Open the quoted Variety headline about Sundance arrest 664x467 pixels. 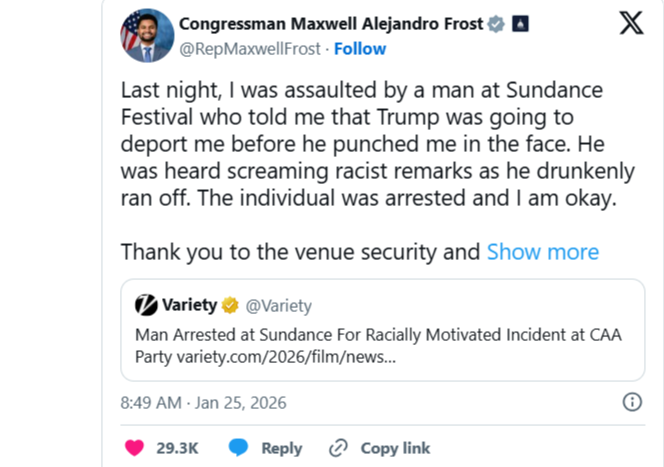pos(378,346)
